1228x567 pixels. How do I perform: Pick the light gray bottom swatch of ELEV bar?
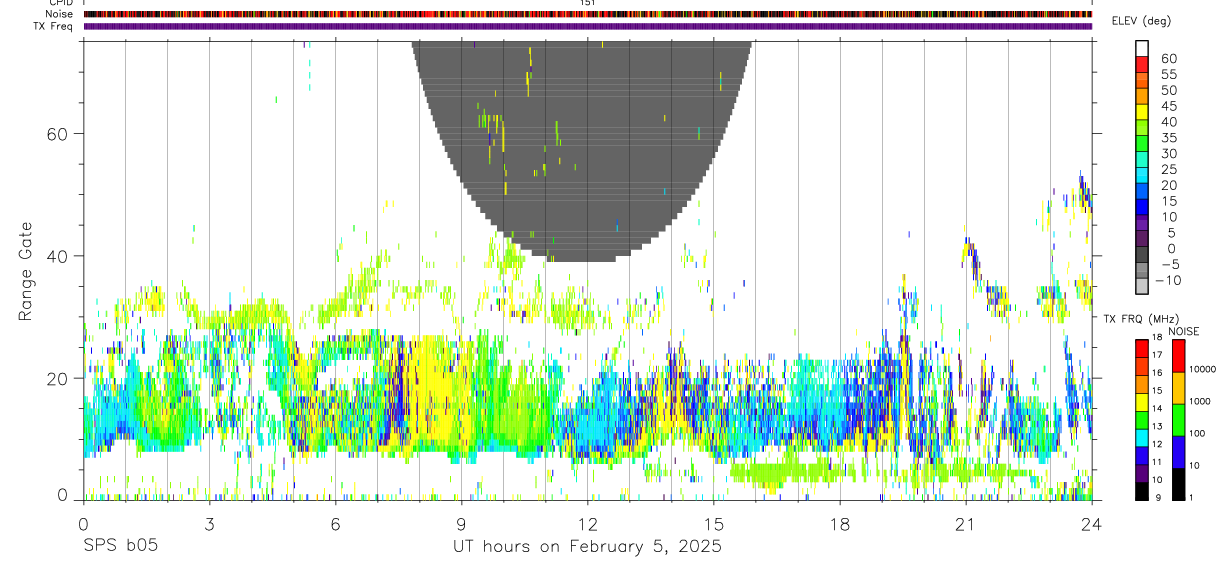pyautogui.click(x=1142, y=285)
